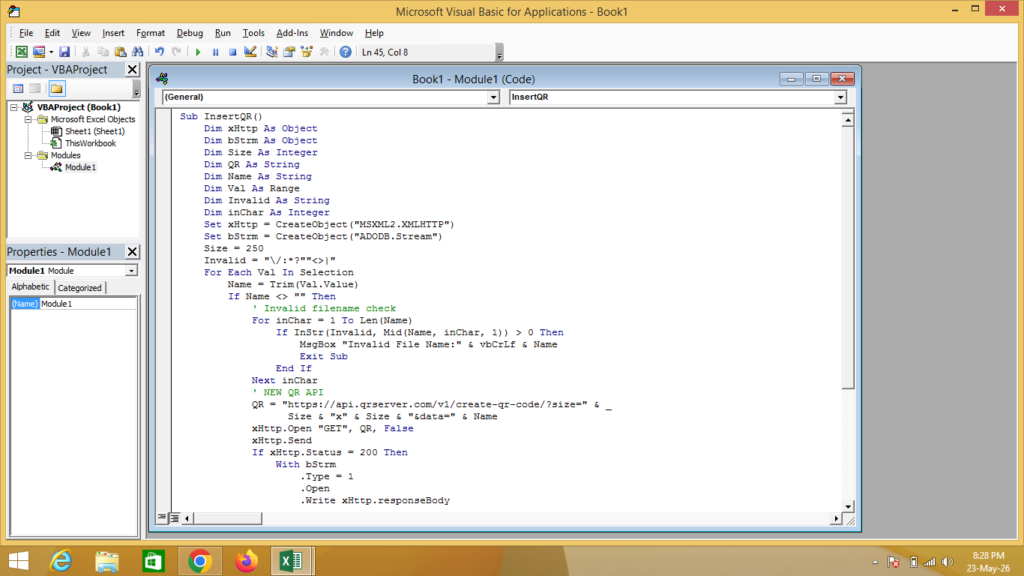Click the Redo arrow icon
This screenshot has width=1024, height=576.
pos(176,52)
